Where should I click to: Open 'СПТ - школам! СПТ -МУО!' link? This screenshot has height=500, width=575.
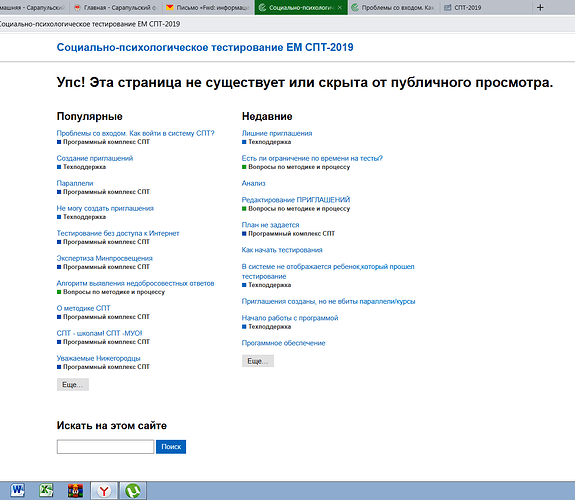coord(99,333)
